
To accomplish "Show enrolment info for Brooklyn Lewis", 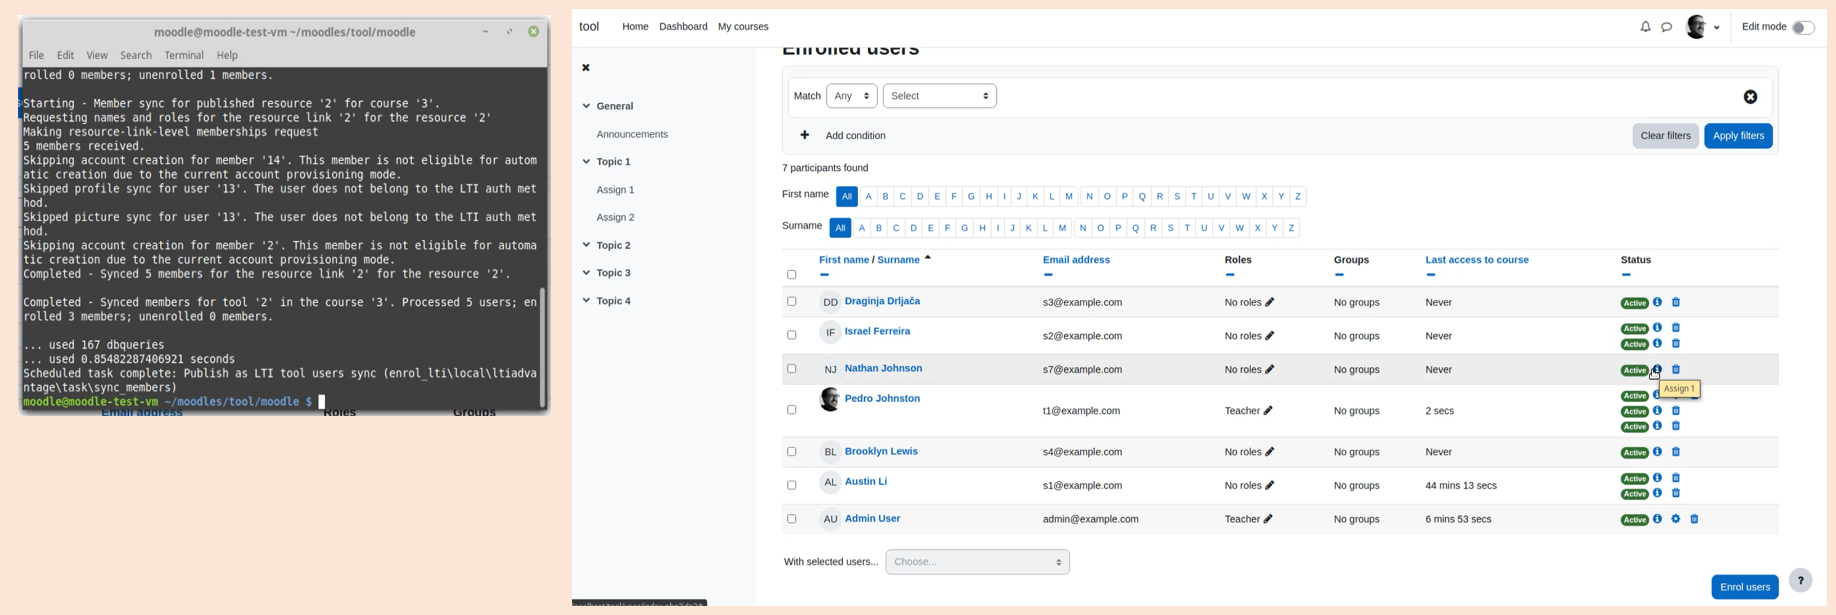I will pos(1657,452).
